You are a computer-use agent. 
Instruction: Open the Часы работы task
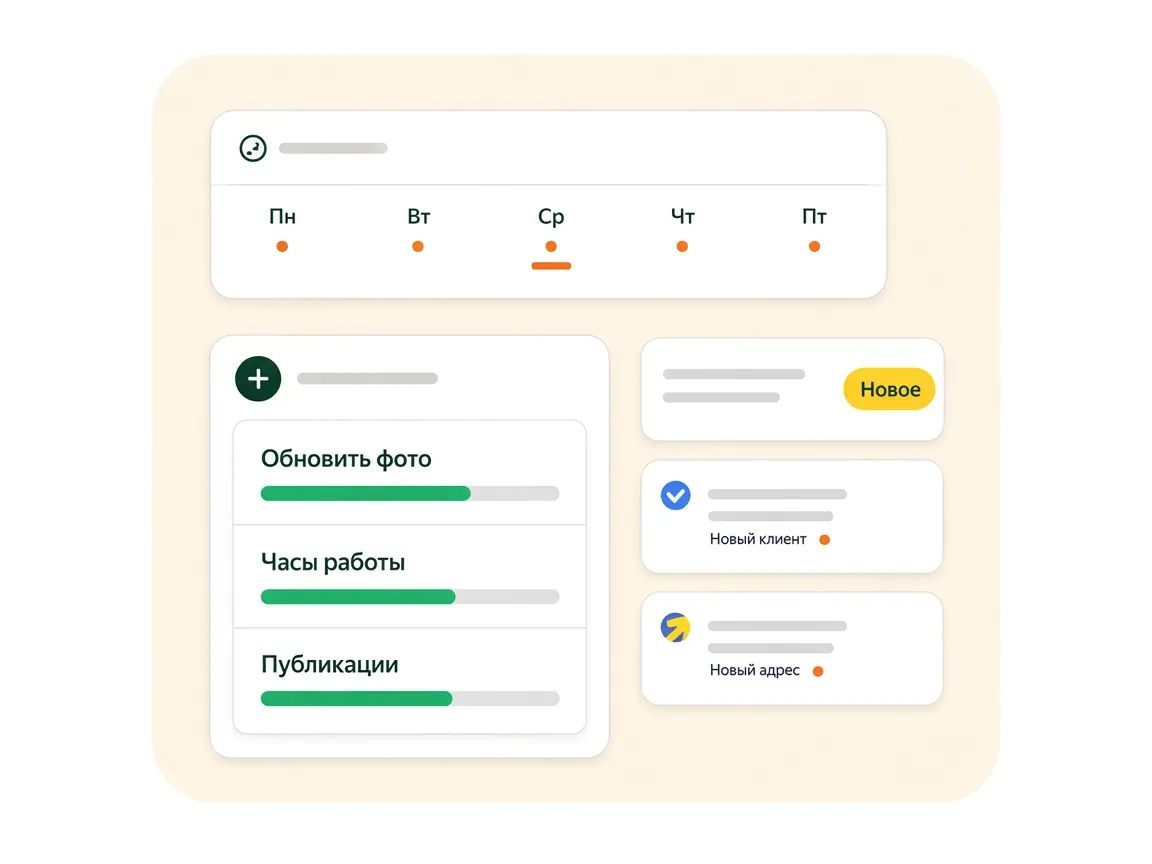point(409,576)
